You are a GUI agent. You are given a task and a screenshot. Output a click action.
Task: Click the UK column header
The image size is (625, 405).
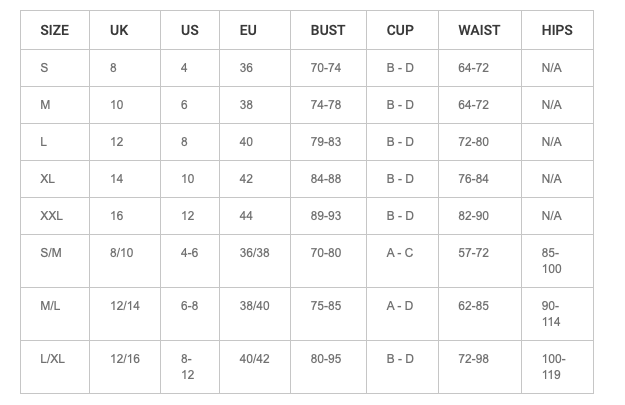pos(119,30)
